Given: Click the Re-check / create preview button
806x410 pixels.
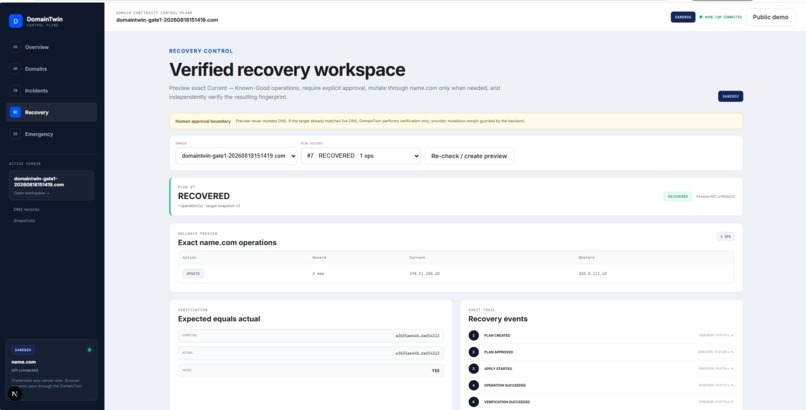Looking at the screenshot, I should click(x=469, y=156).
